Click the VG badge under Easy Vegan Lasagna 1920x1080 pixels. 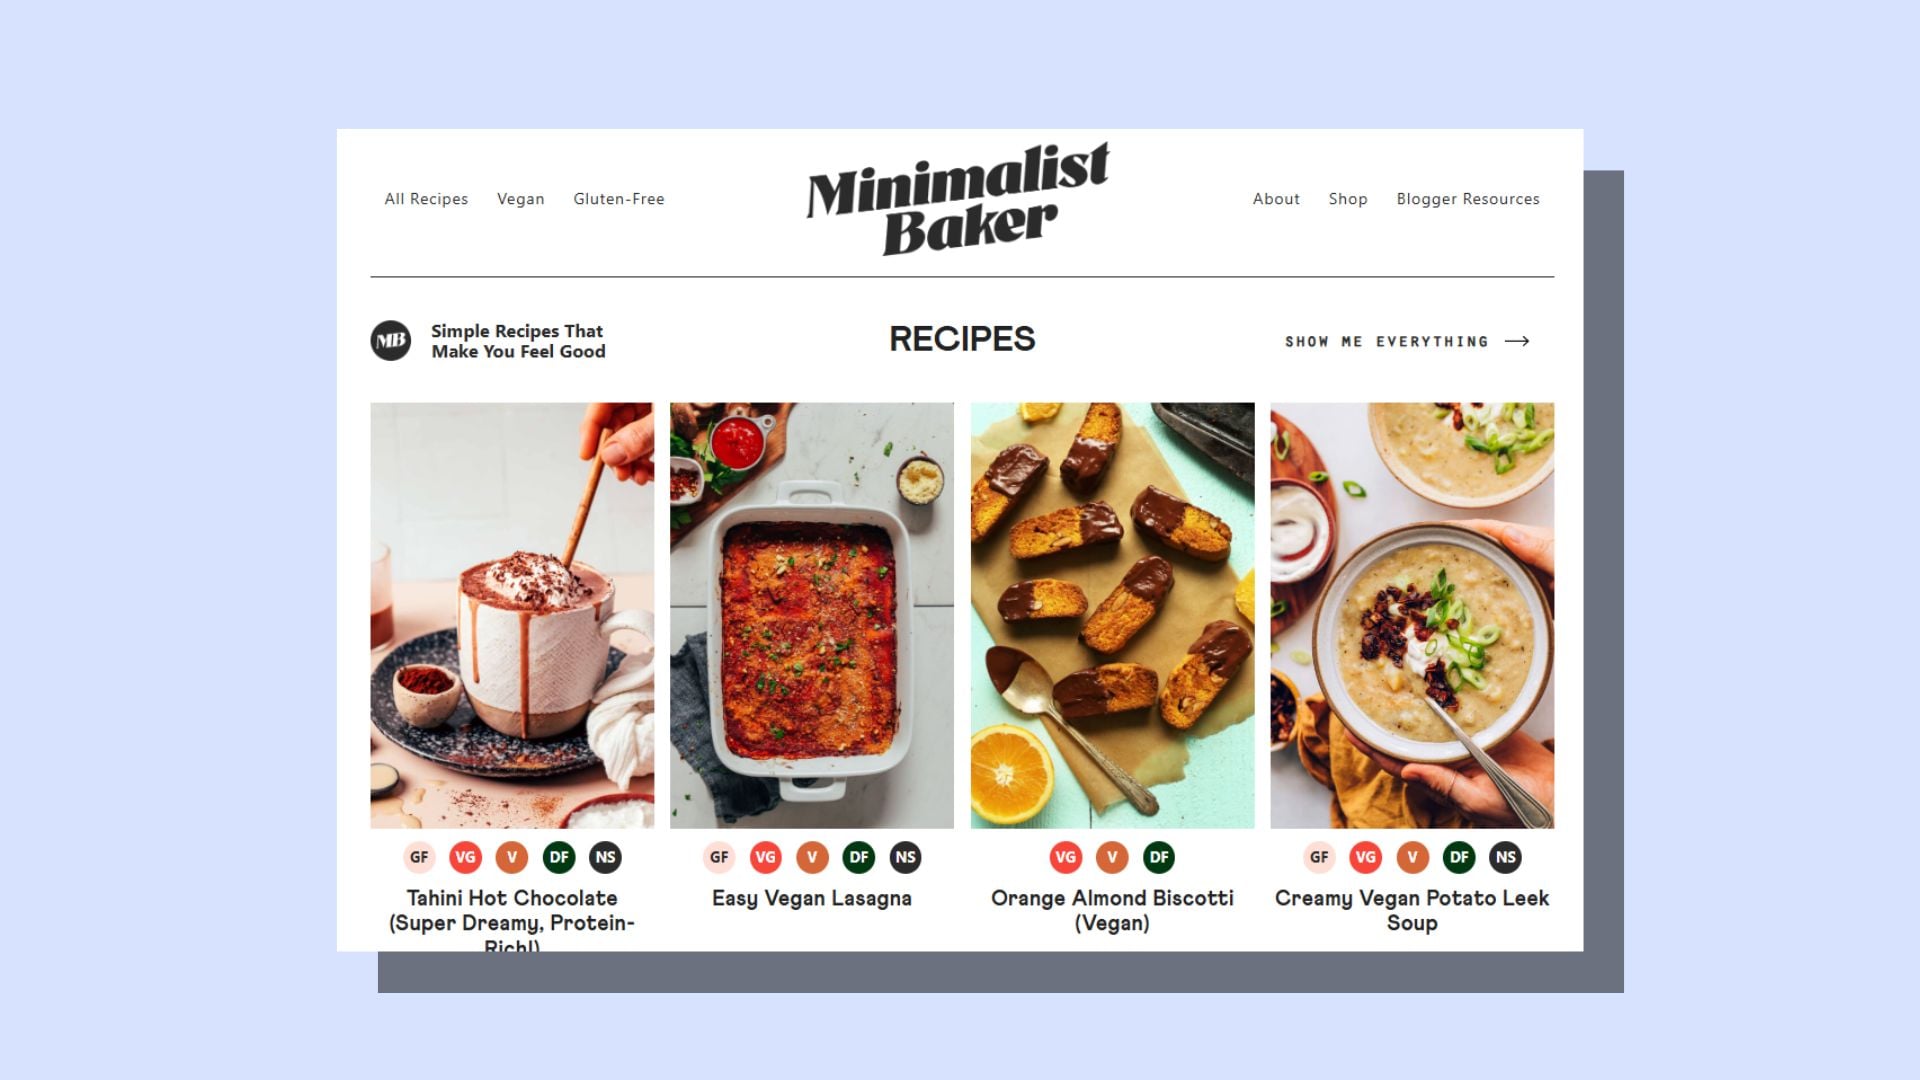765,857
